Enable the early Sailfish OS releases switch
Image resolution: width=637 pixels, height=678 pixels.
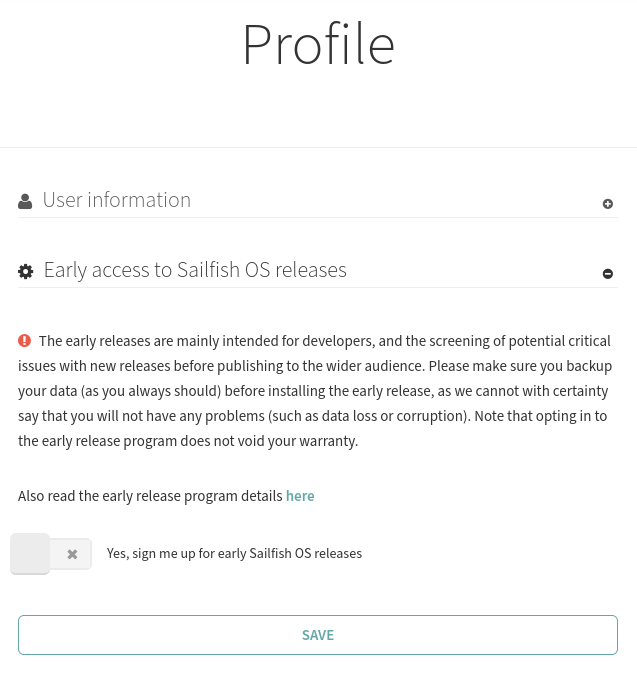tap(51, 554)
